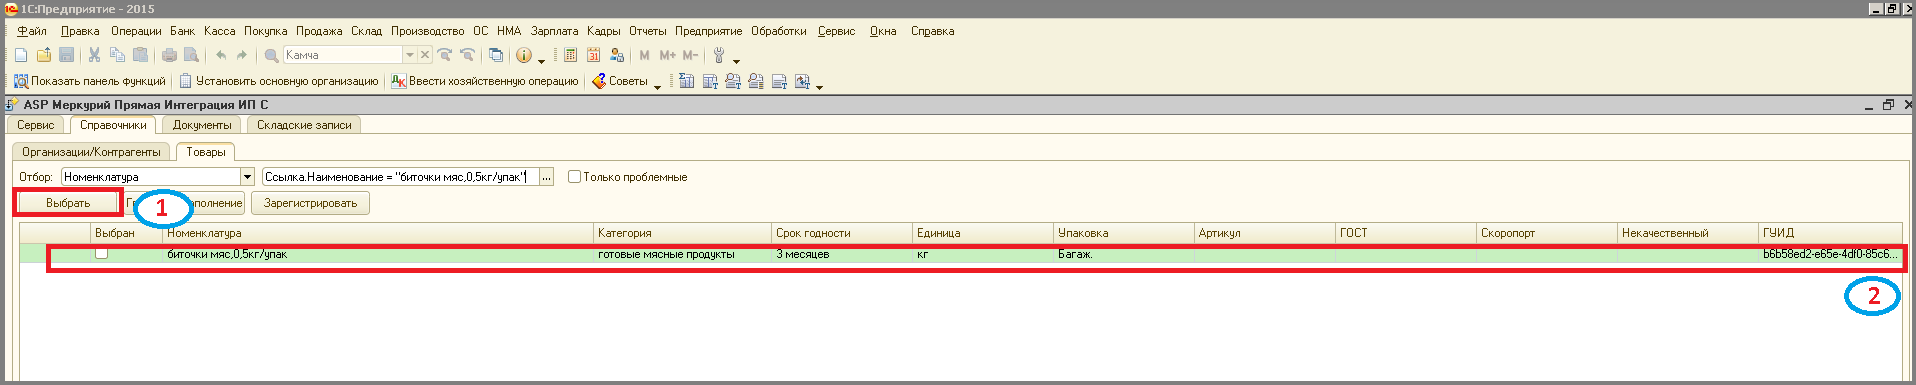
Task: Switch to the Документы tab
Action: pyautogui.click(x=202, y=125)
